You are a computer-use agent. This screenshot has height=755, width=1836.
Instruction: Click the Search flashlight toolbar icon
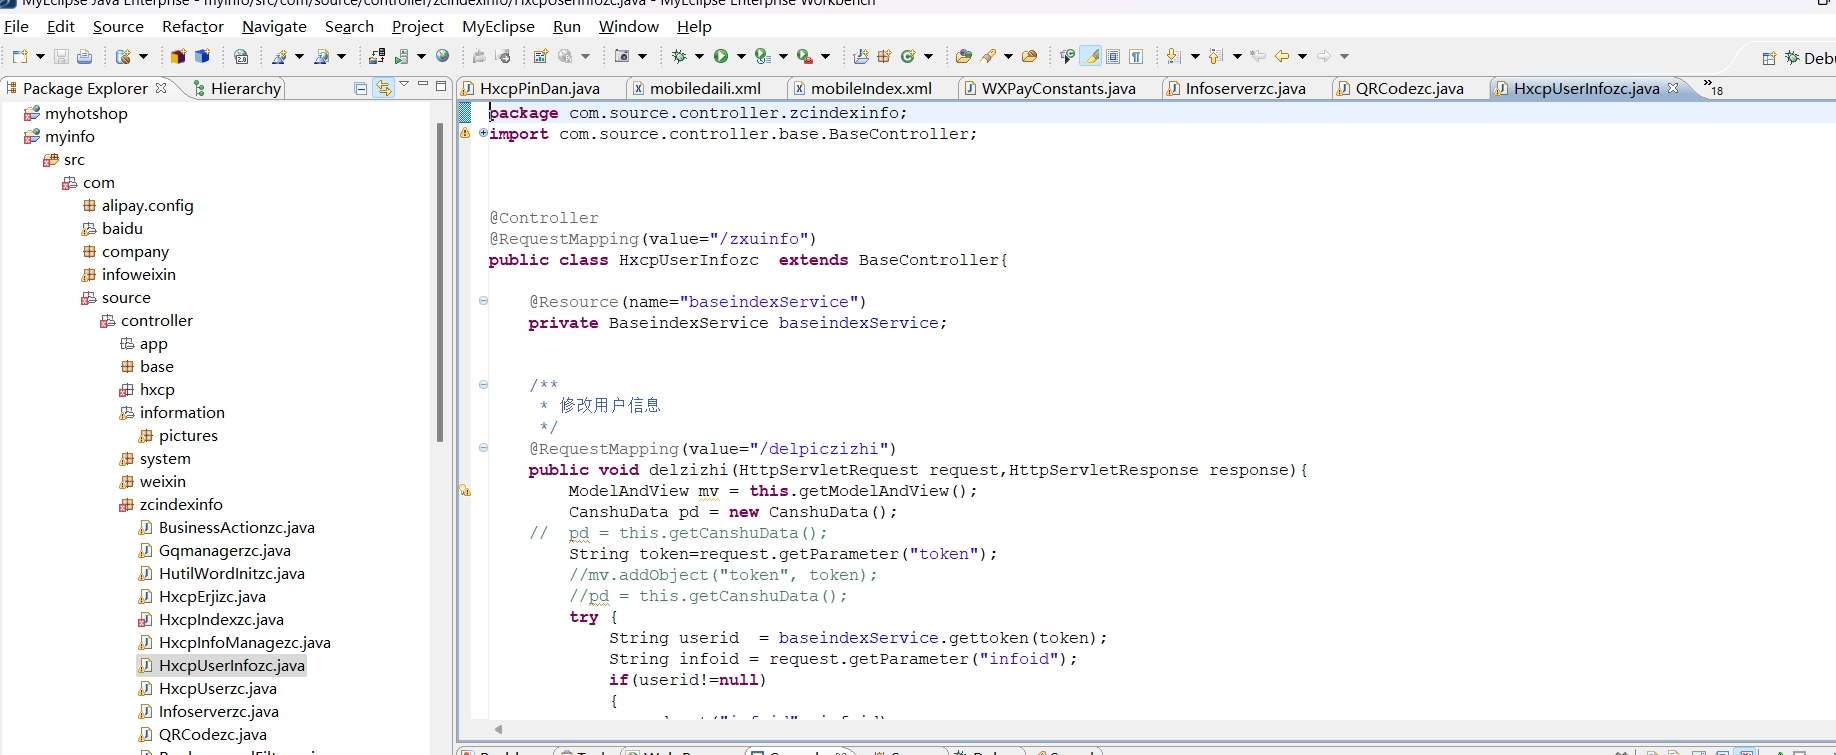(989, 57)
